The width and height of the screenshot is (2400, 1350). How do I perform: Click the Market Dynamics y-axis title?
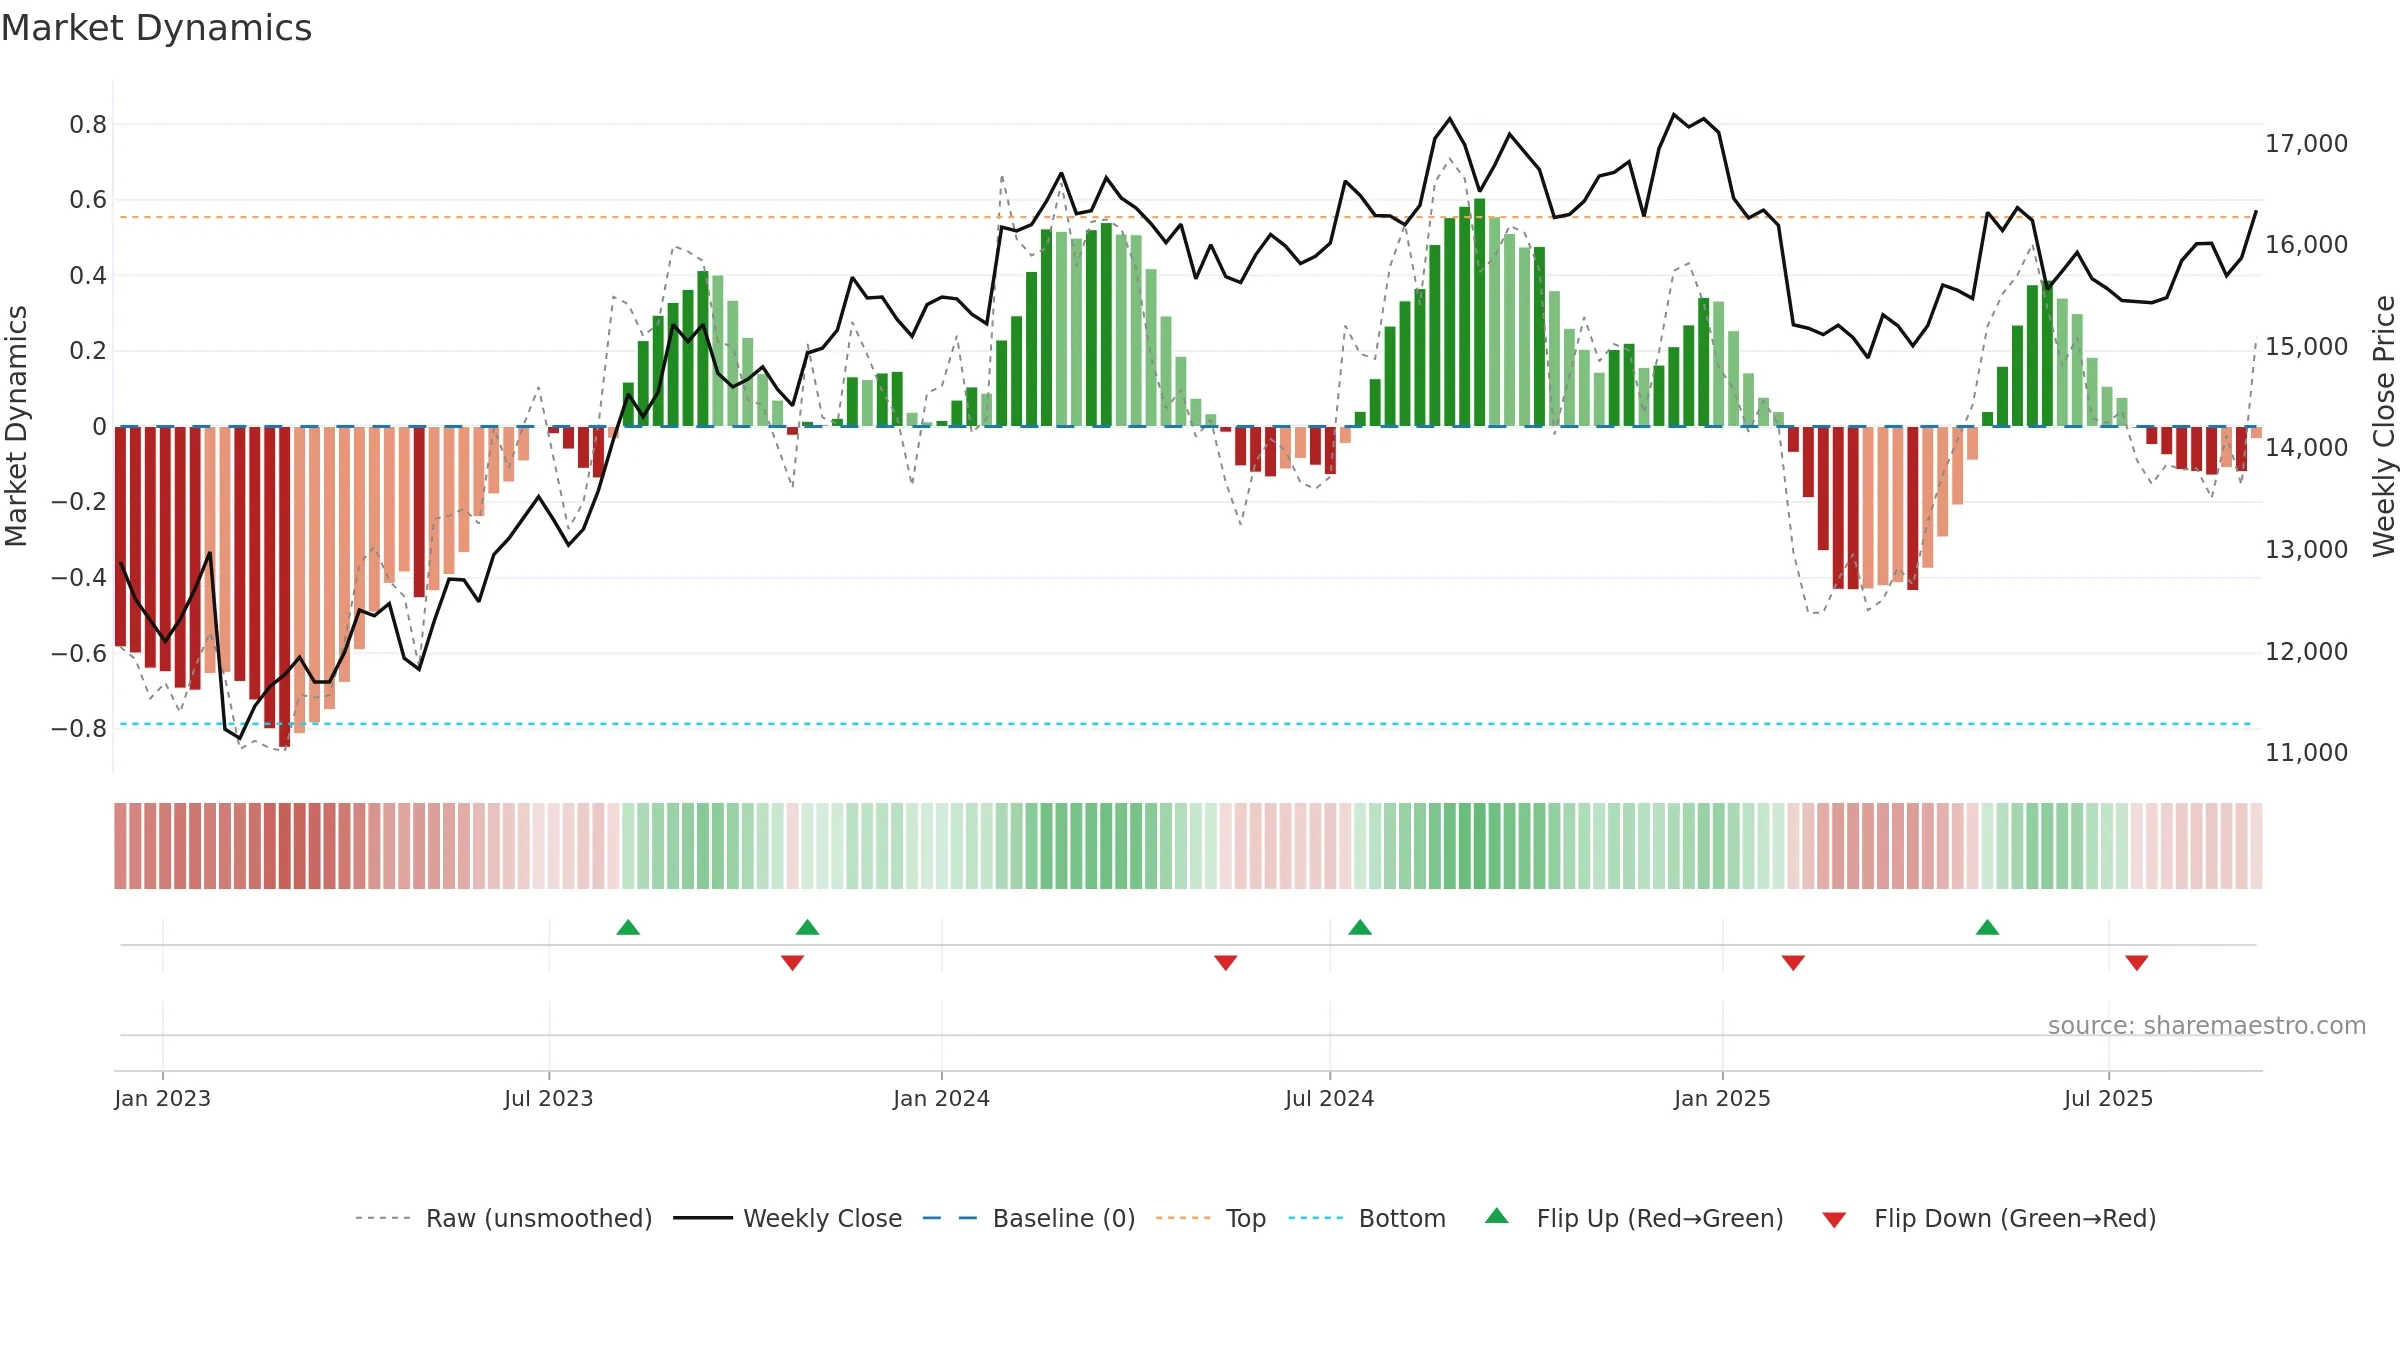pyautogui.click(x=16, y=426)
